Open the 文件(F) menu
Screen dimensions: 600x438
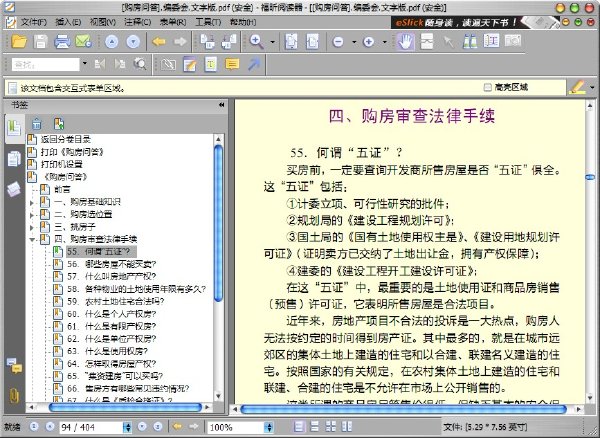click(x=33, y=22)
